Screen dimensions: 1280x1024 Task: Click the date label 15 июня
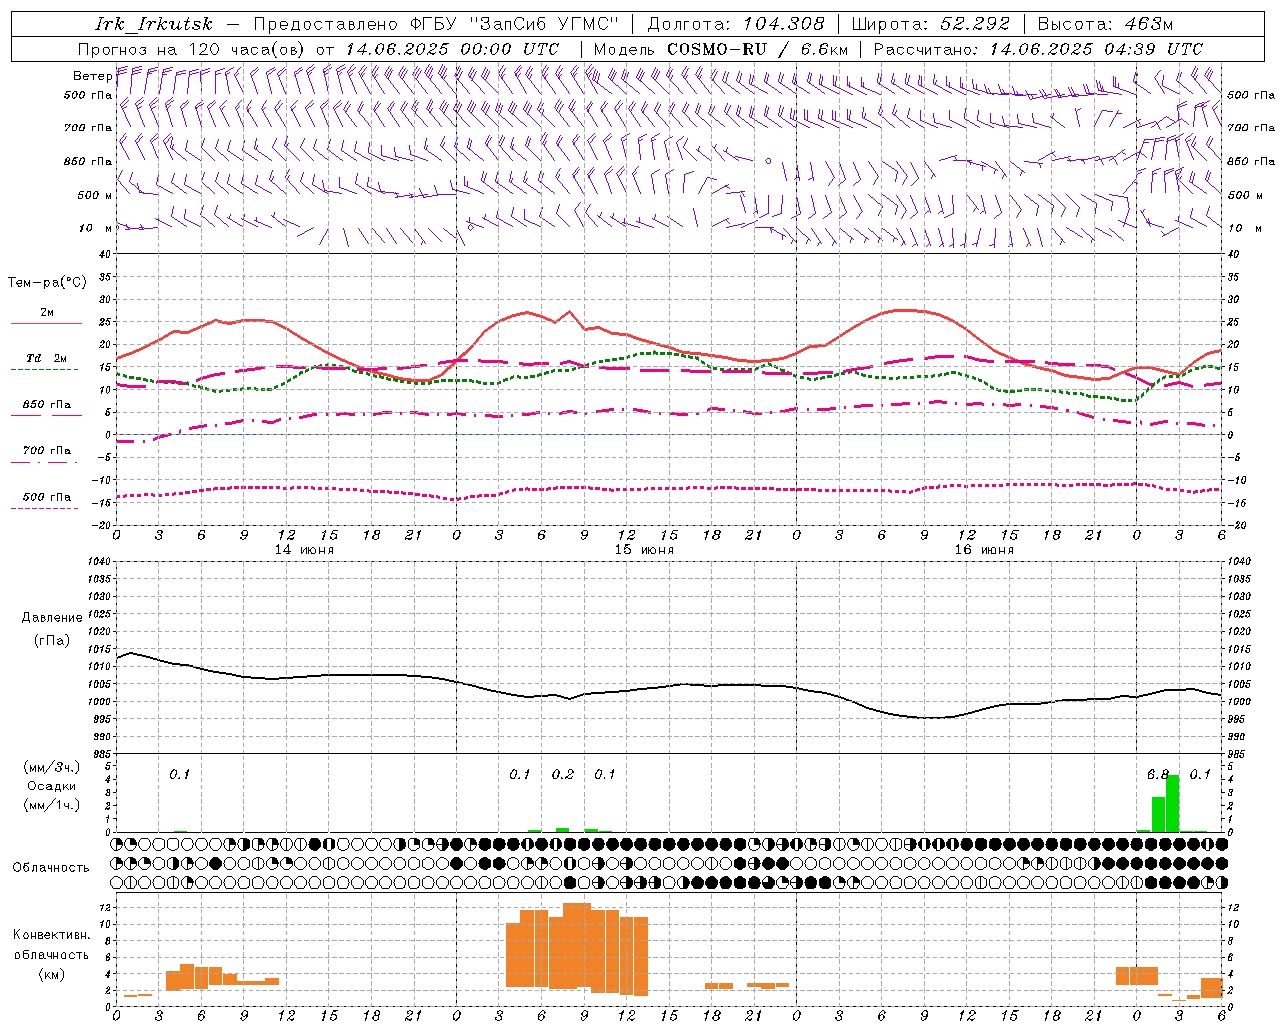[644, 550]
